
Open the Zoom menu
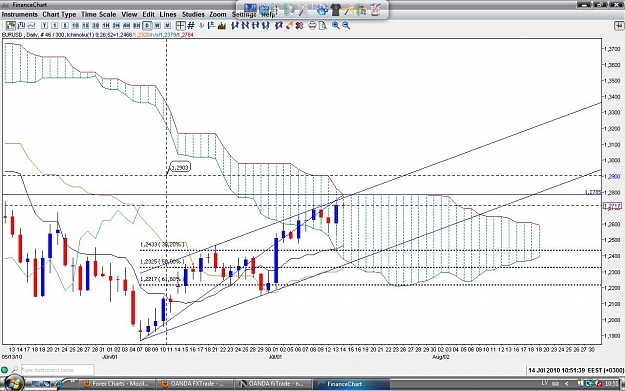(x=218, y=14)
